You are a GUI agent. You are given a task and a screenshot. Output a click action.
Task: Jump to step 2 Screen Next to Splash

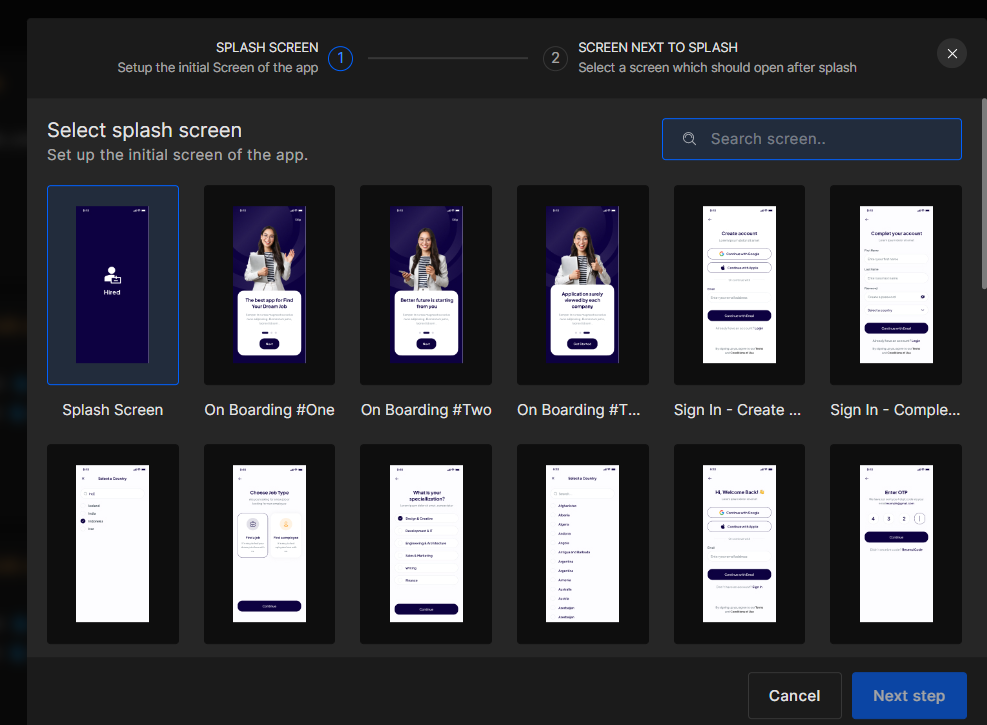[555, 58]
